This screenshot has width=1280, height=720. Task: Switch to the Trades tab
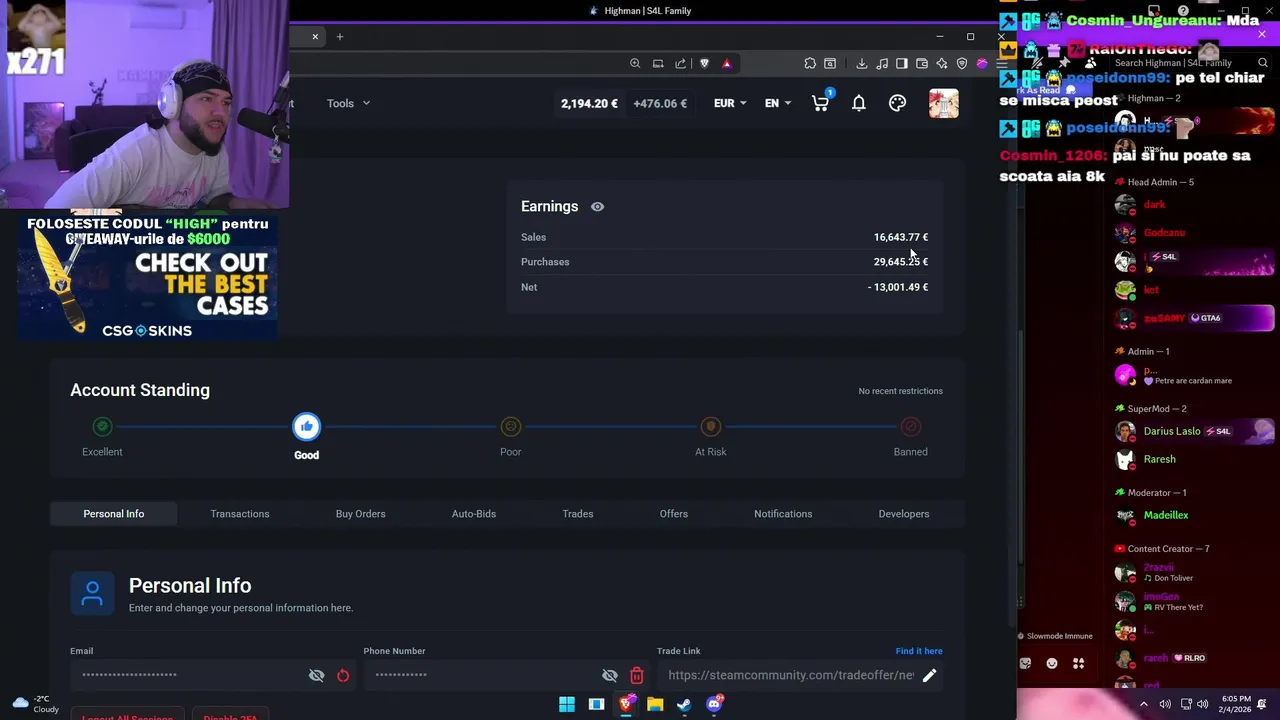578,514
